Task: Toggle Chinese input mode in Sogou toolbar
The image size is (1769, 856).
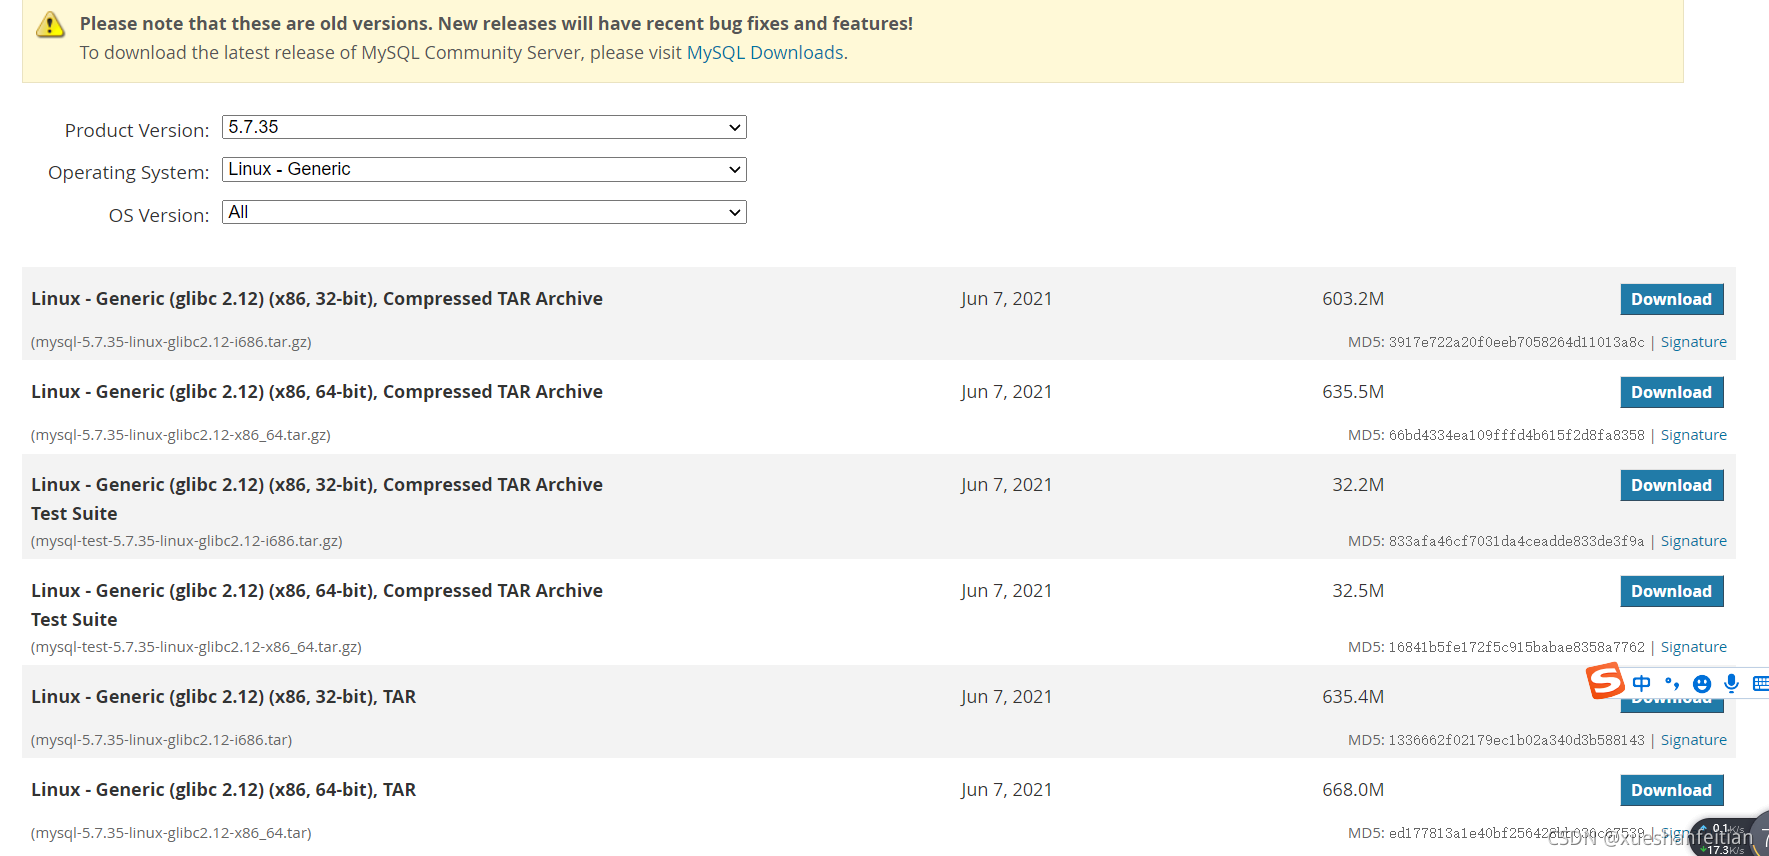Action: [1642, 684]
